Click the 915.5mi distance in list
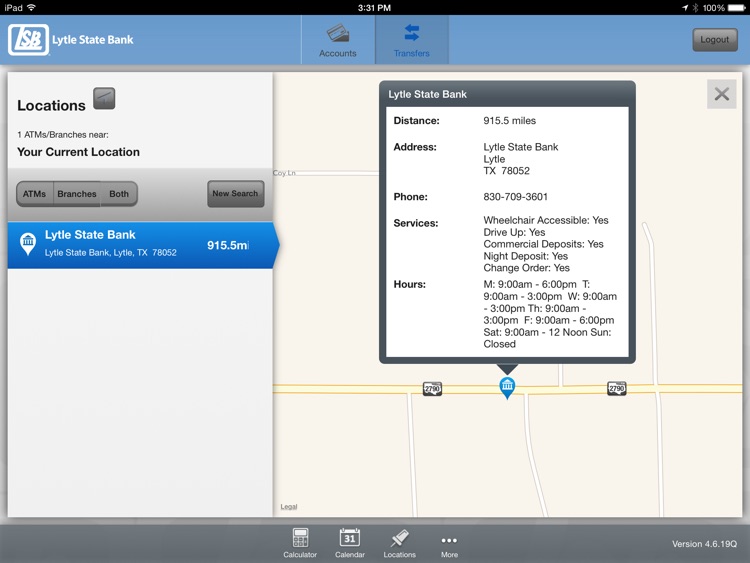750x563 pixels. [x=228, y=245]
